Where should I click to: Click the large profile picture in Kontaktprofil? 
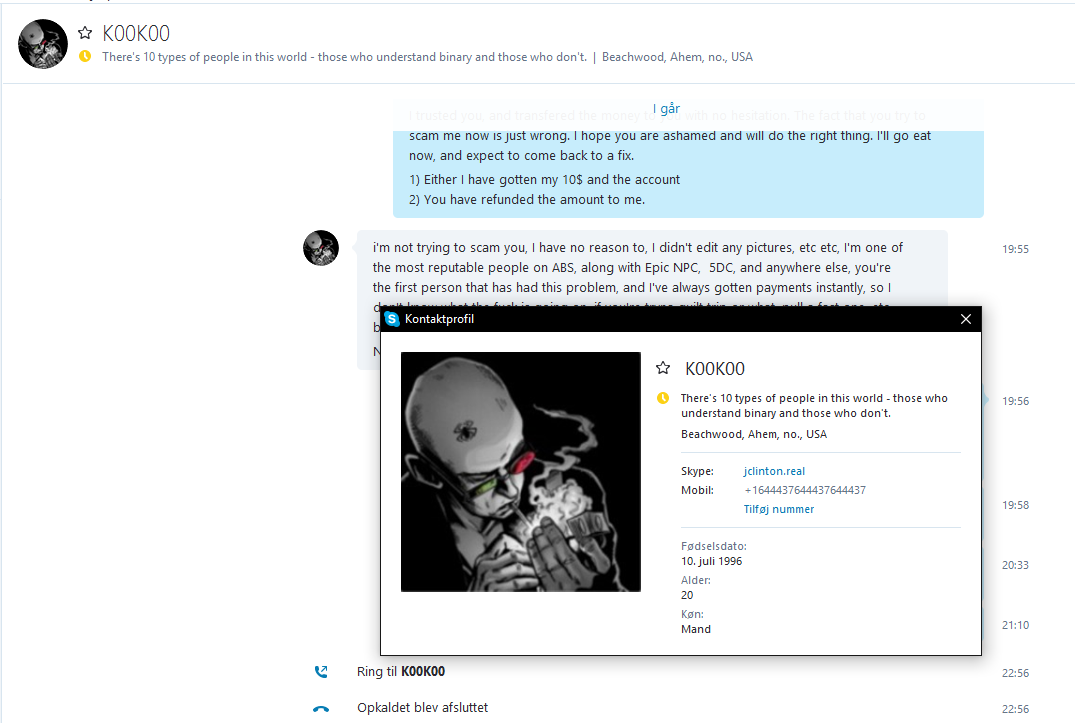click(521, 471)
